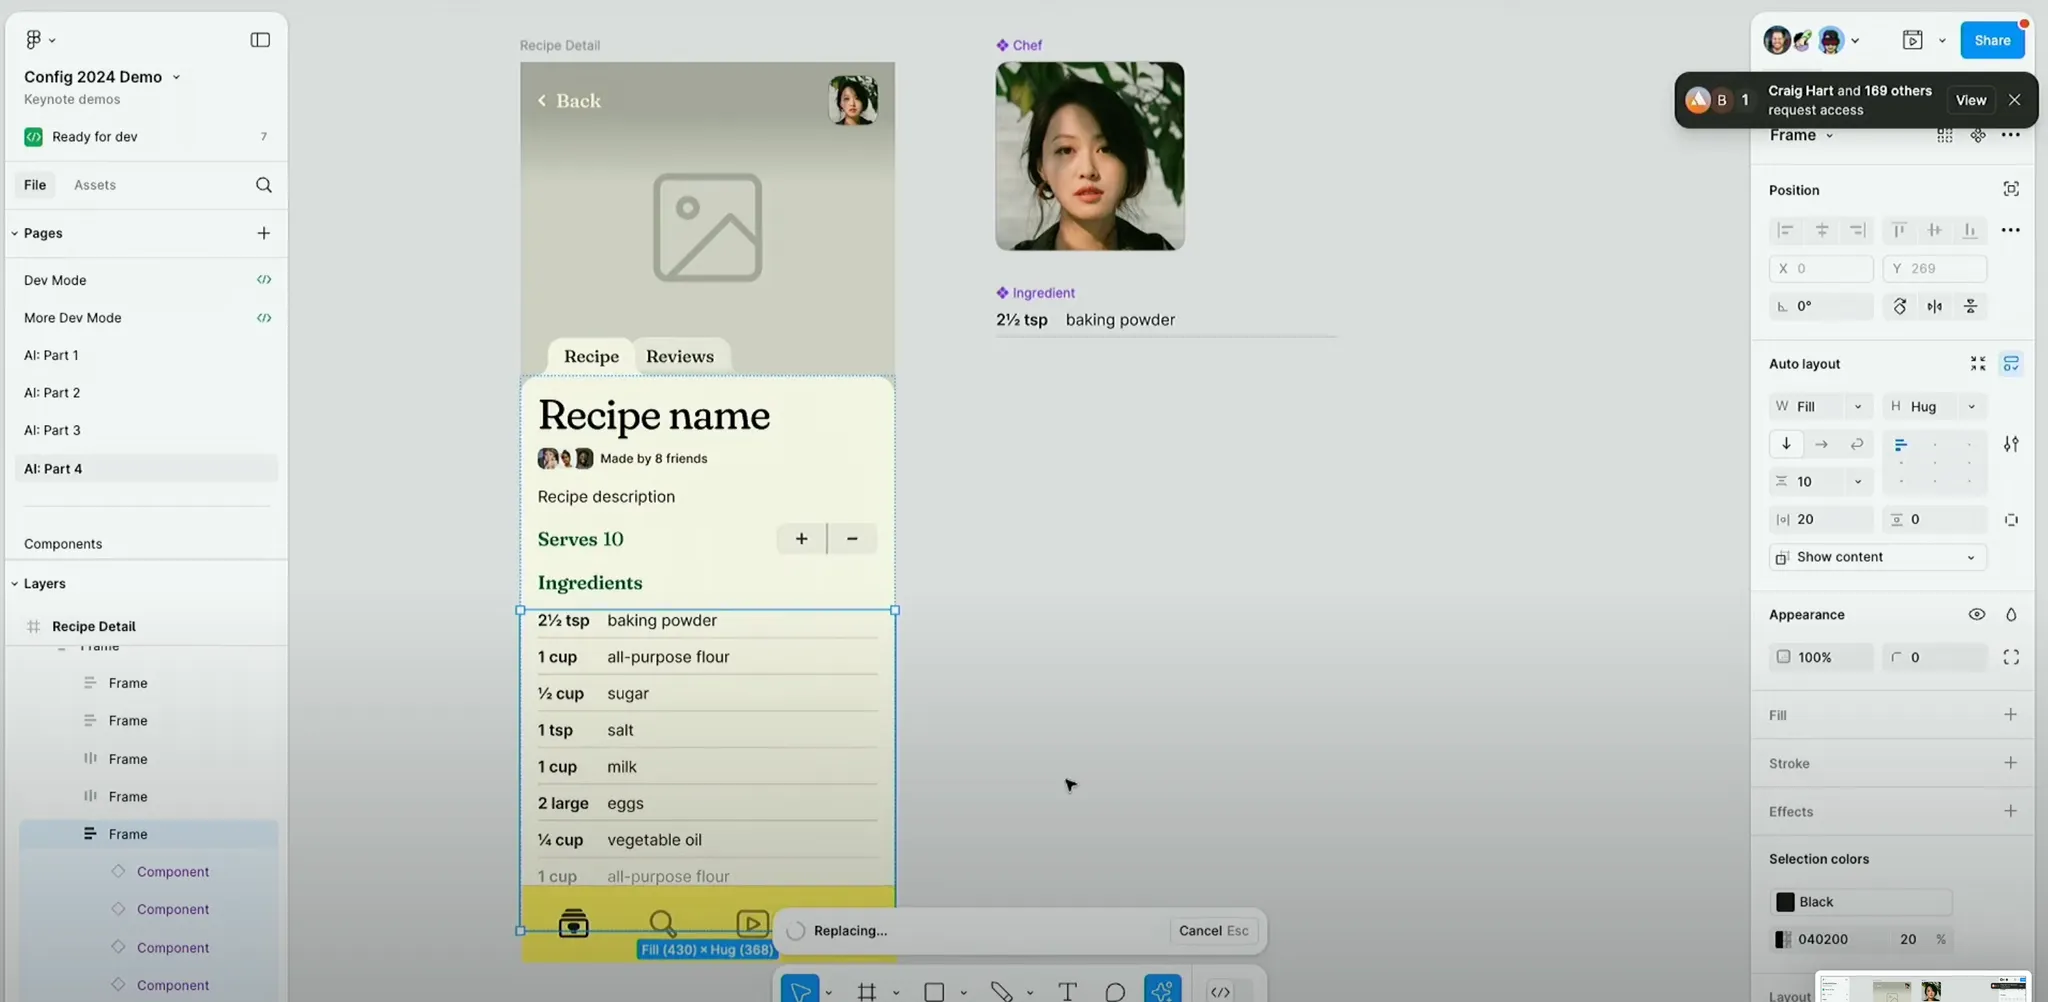
Task: Open the blend mode droplet icon in Appearance
Action: pos(2011,615)
